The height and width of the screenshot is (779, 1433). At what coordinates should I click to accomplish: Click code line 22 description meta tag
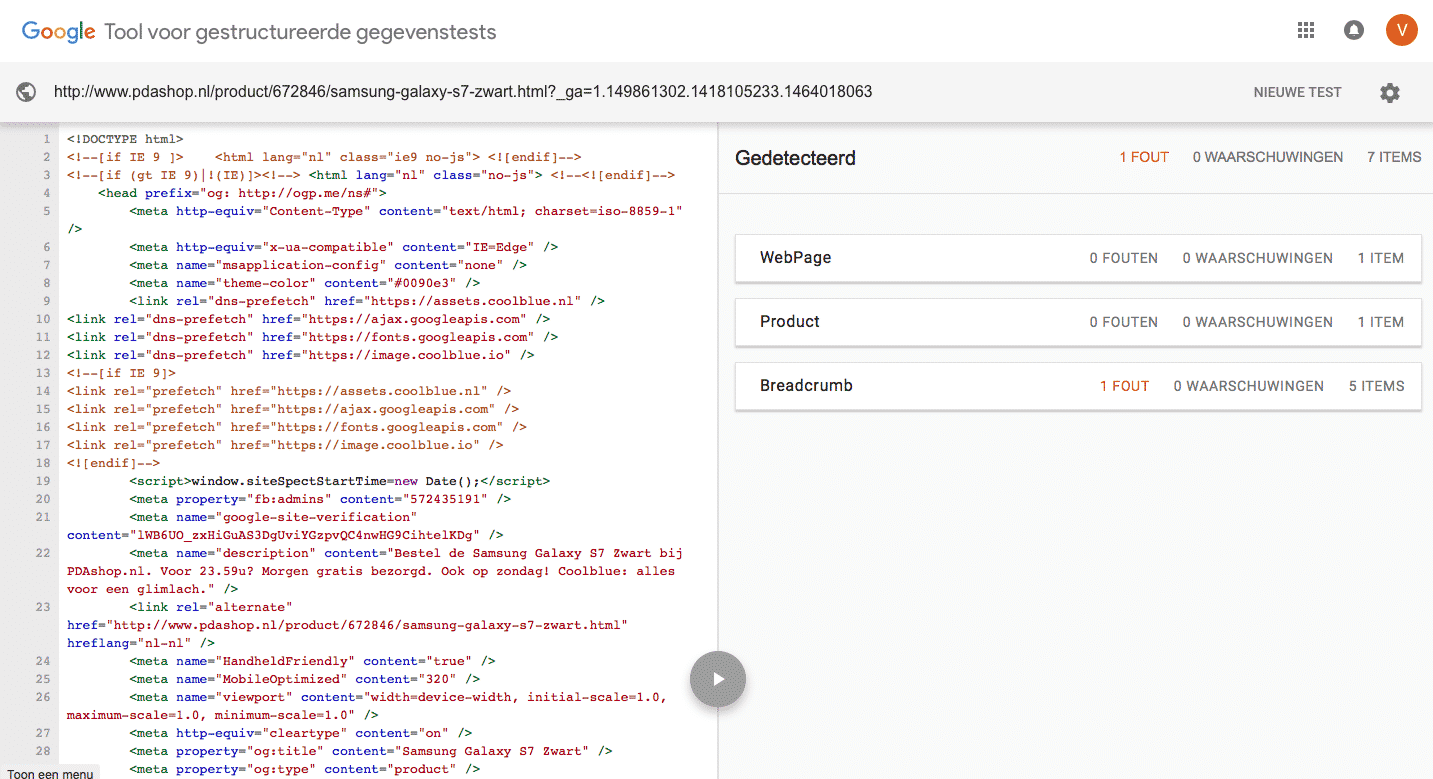375,571
